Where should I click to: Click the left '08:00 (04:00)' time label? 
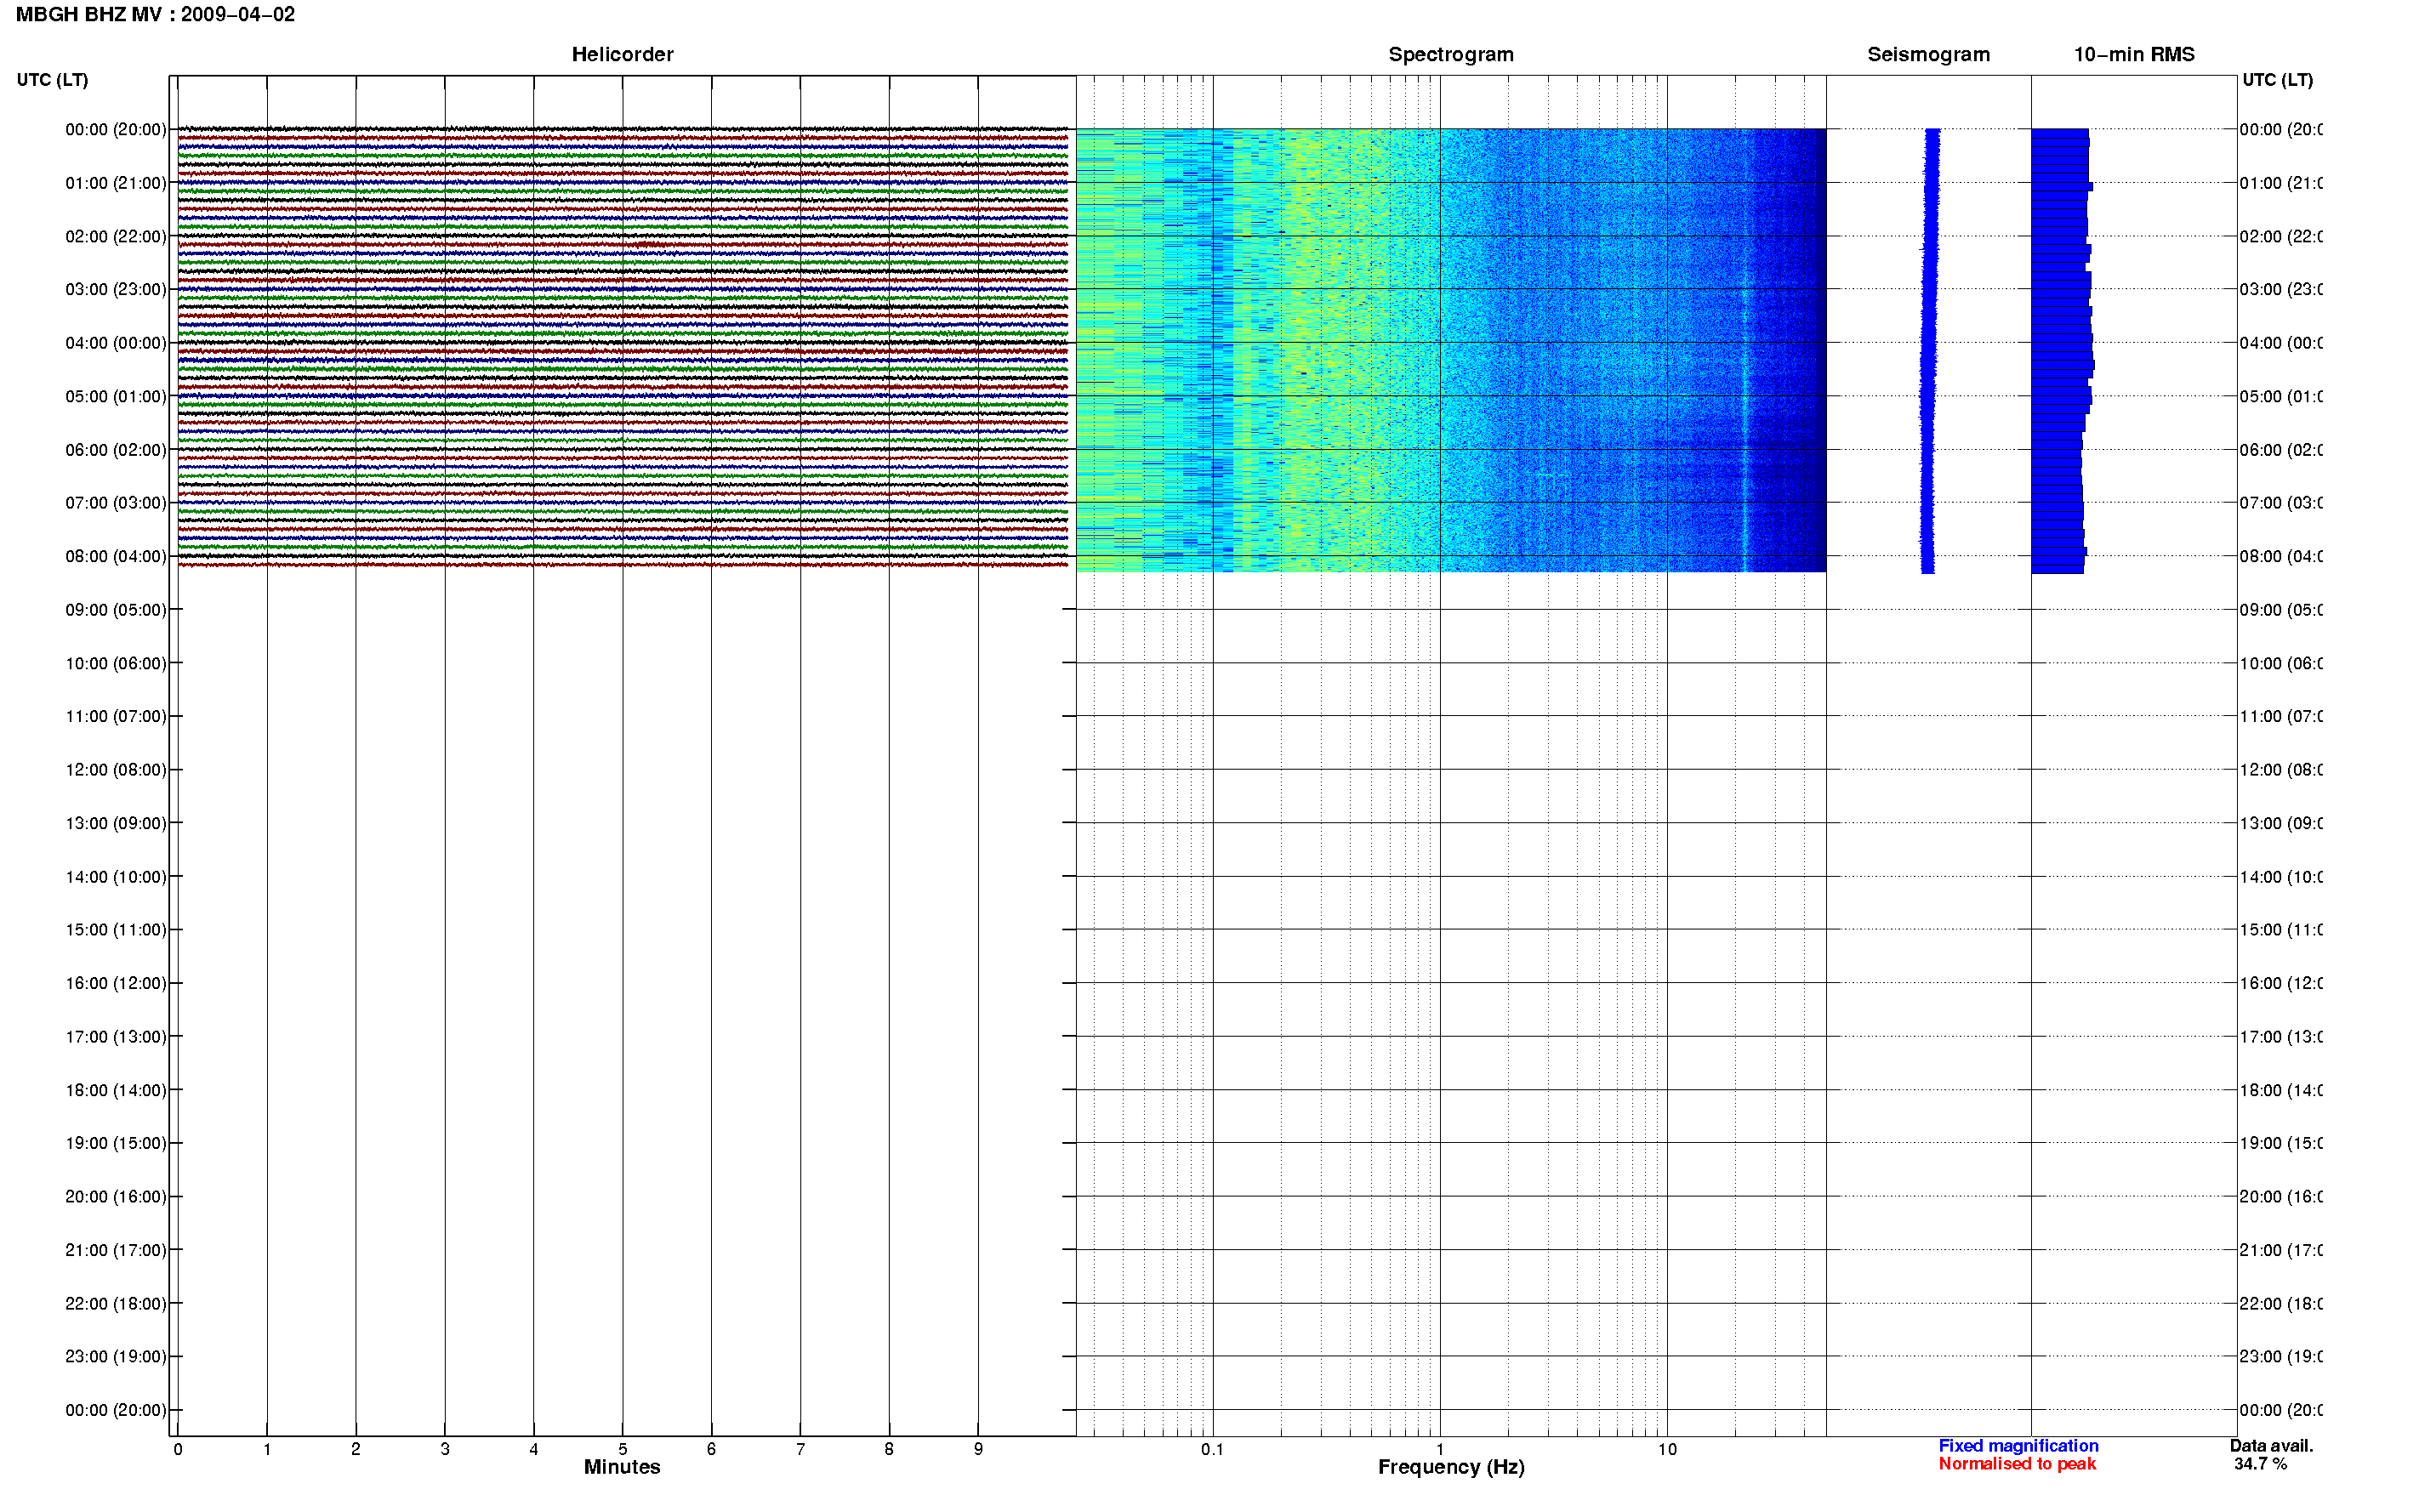116,556
